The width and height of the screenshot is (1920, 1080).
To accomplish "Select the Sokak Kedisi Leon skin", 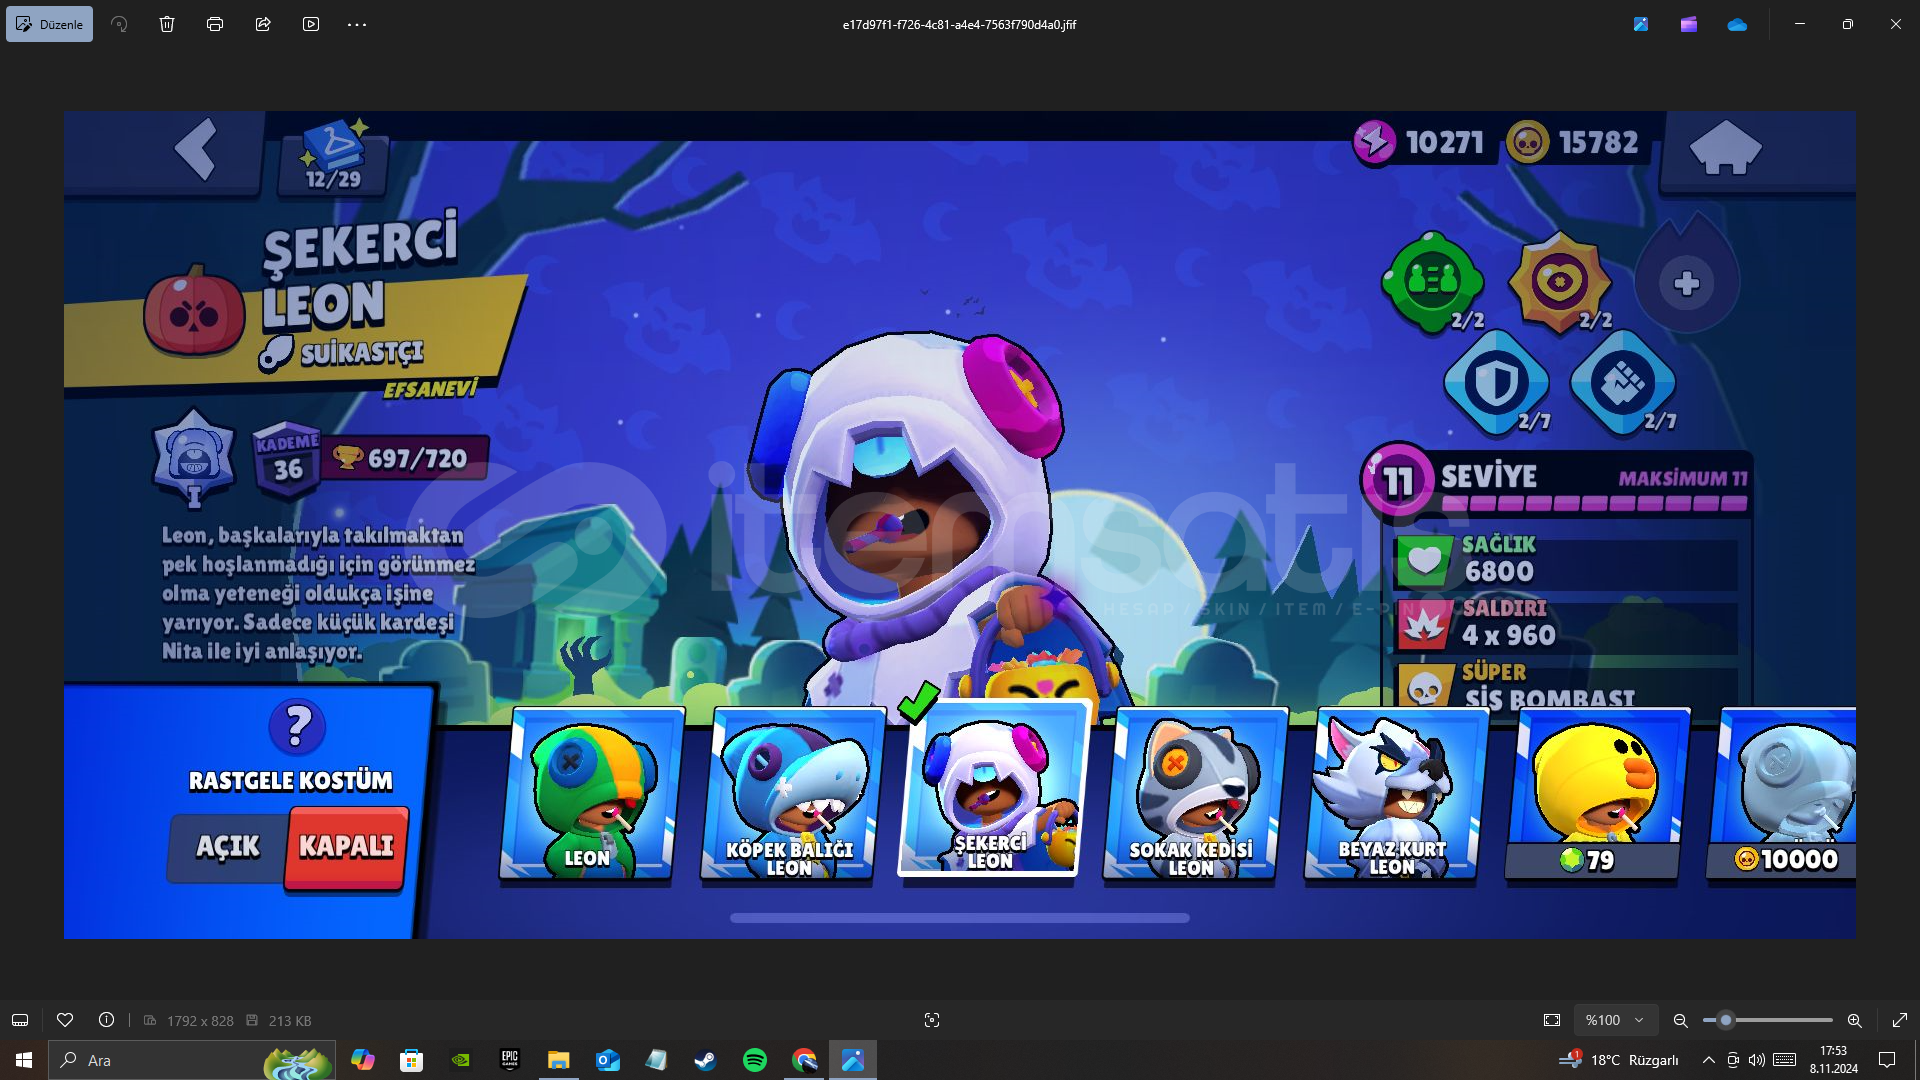I will [1194, 793].
